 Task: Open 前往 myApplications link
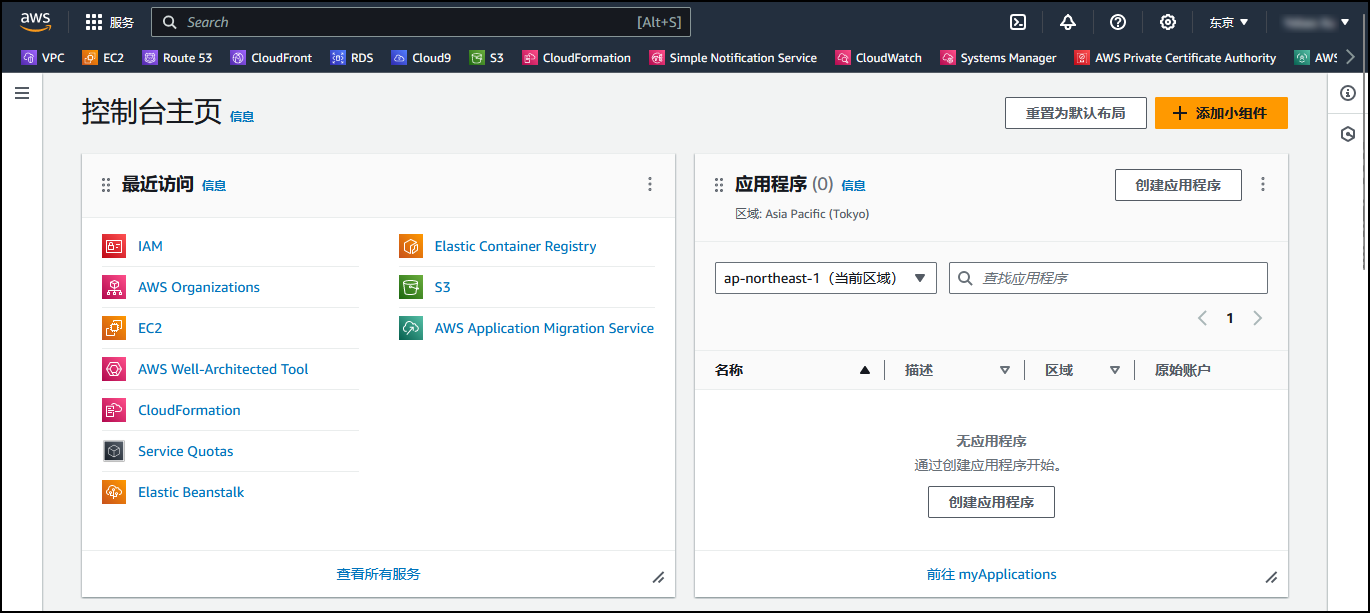991,574
